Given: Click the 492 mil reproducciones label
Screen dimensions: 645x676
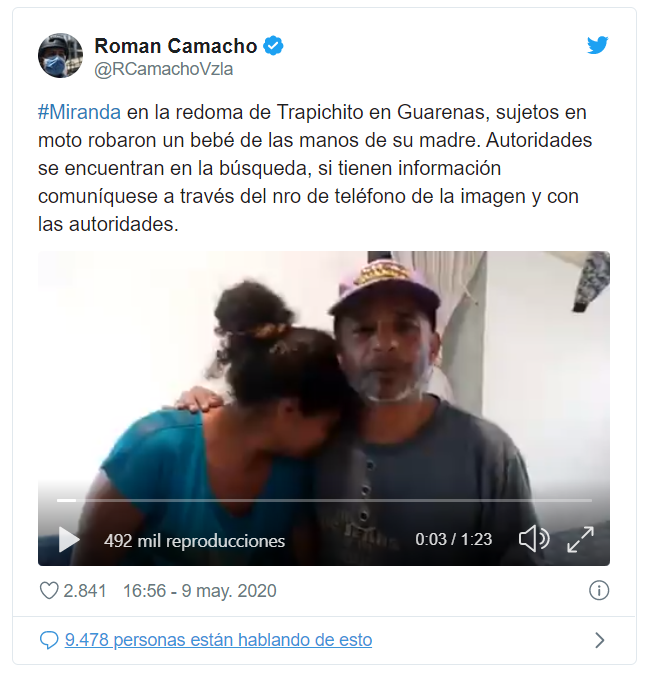Looking at the screenshot, I should 194,541.
